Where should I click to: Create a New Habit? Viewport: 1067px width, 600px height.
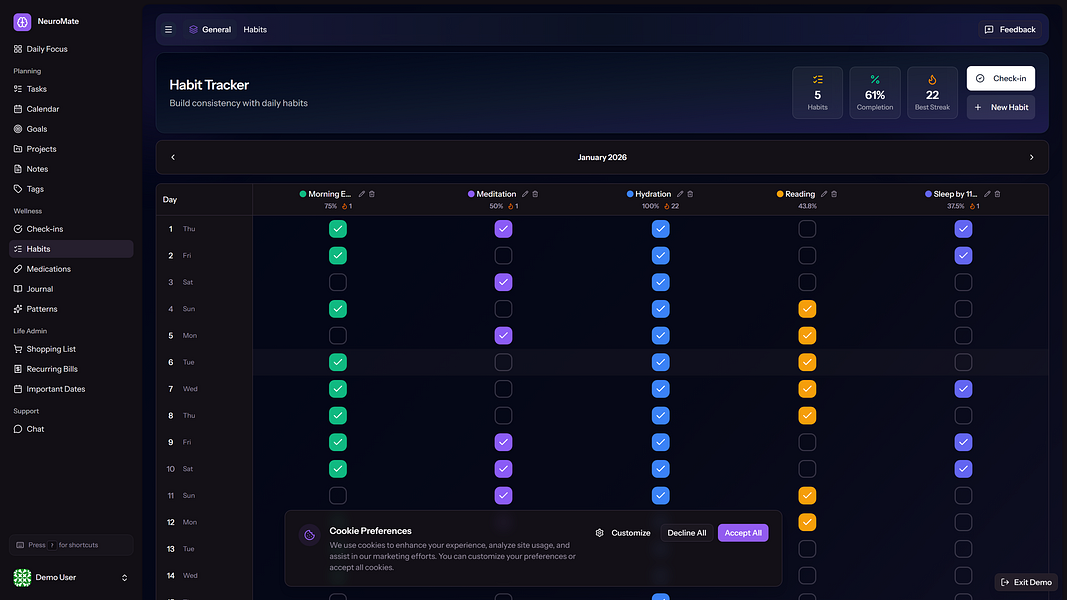click(x=1001, y=107)
